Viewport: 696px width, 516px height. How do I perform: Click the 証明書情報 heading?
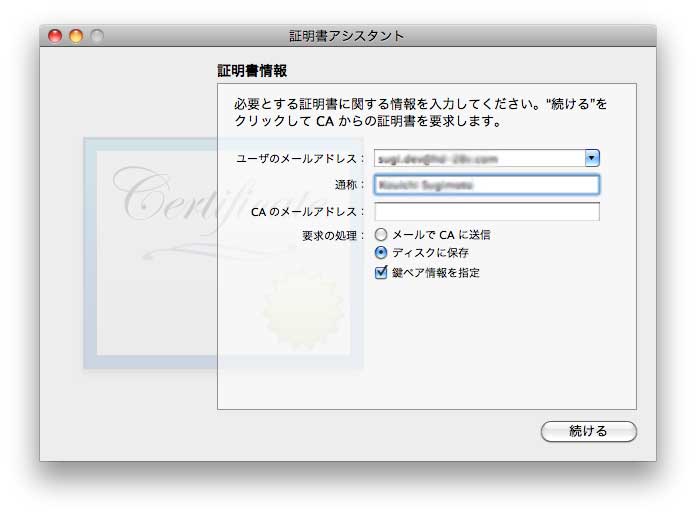(252, 71)
